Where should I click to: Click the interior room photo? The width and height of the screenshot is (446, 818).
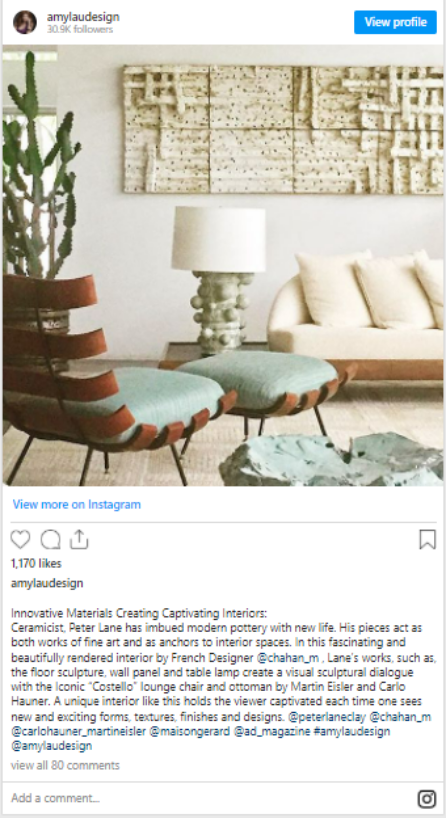223,265
